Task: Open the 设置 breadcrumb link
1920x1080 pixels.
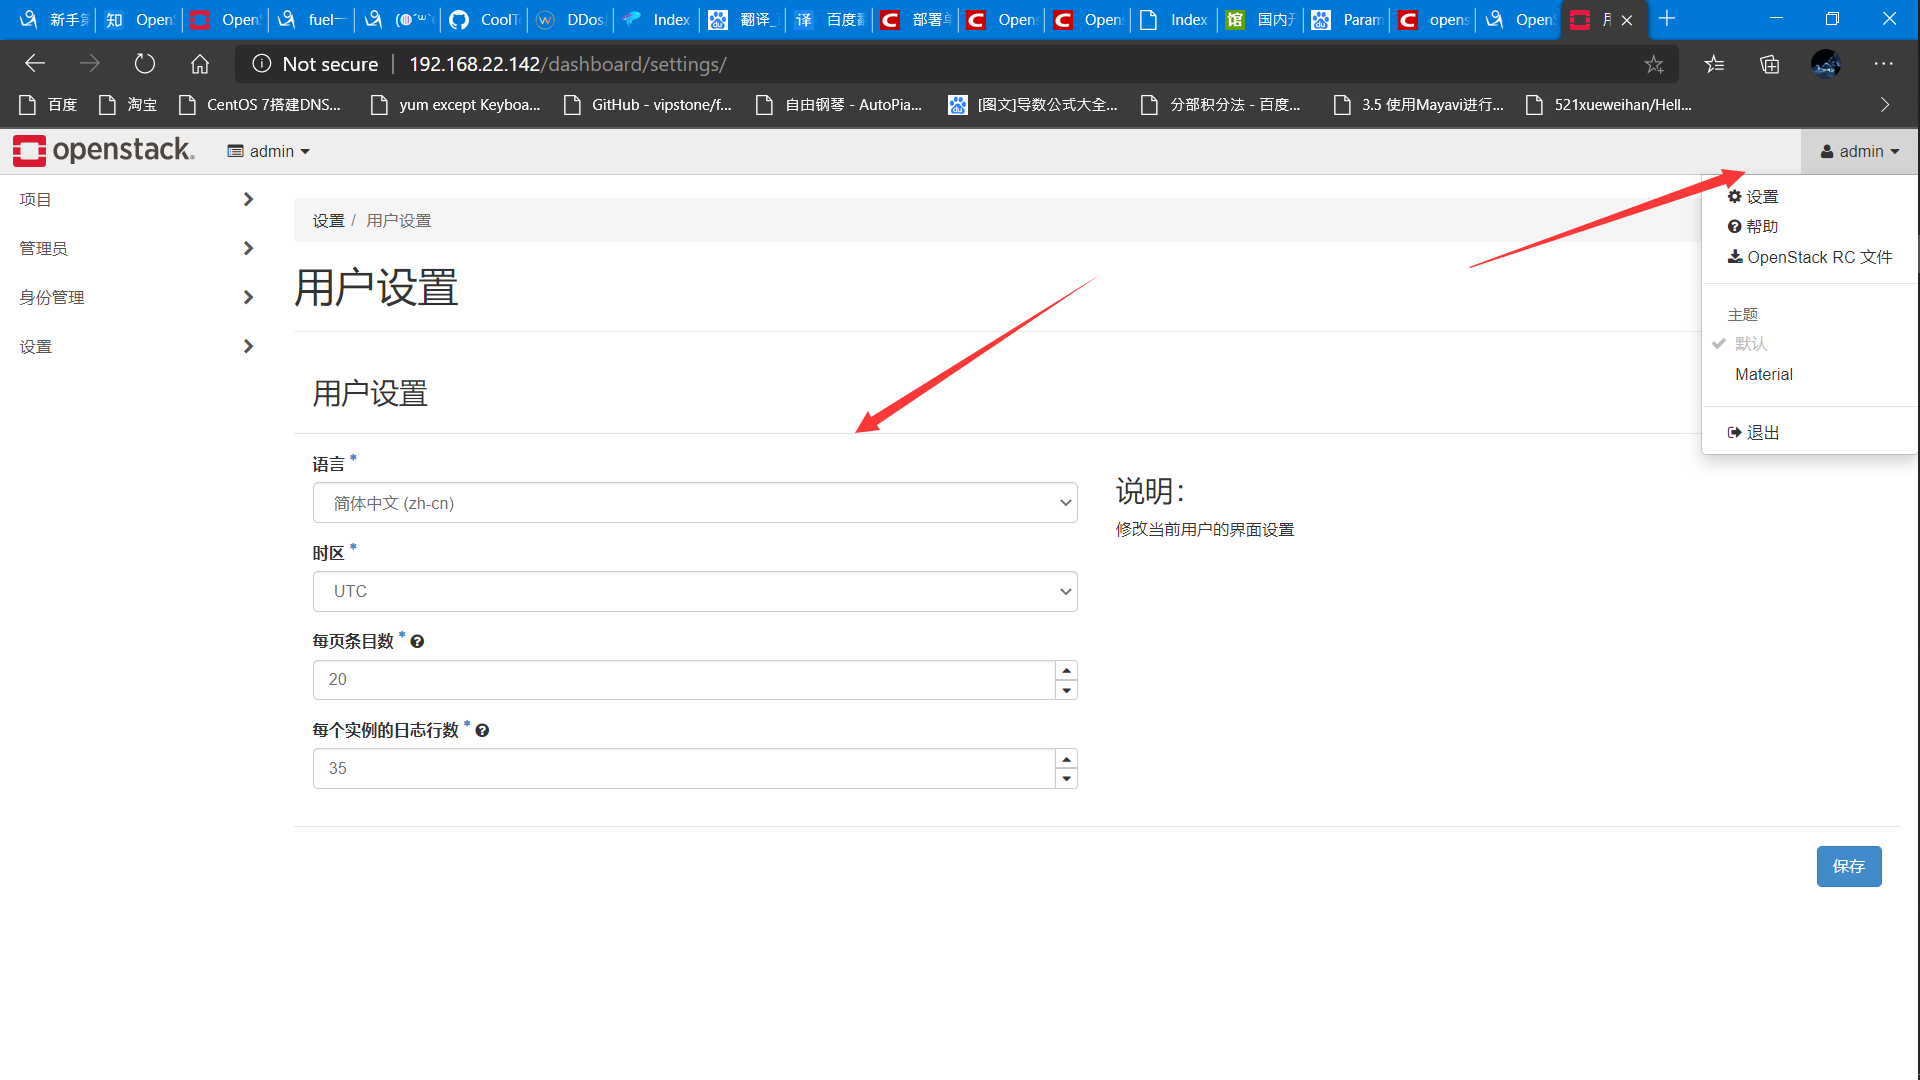Action: pyautogui.click(x=328, y=220)
